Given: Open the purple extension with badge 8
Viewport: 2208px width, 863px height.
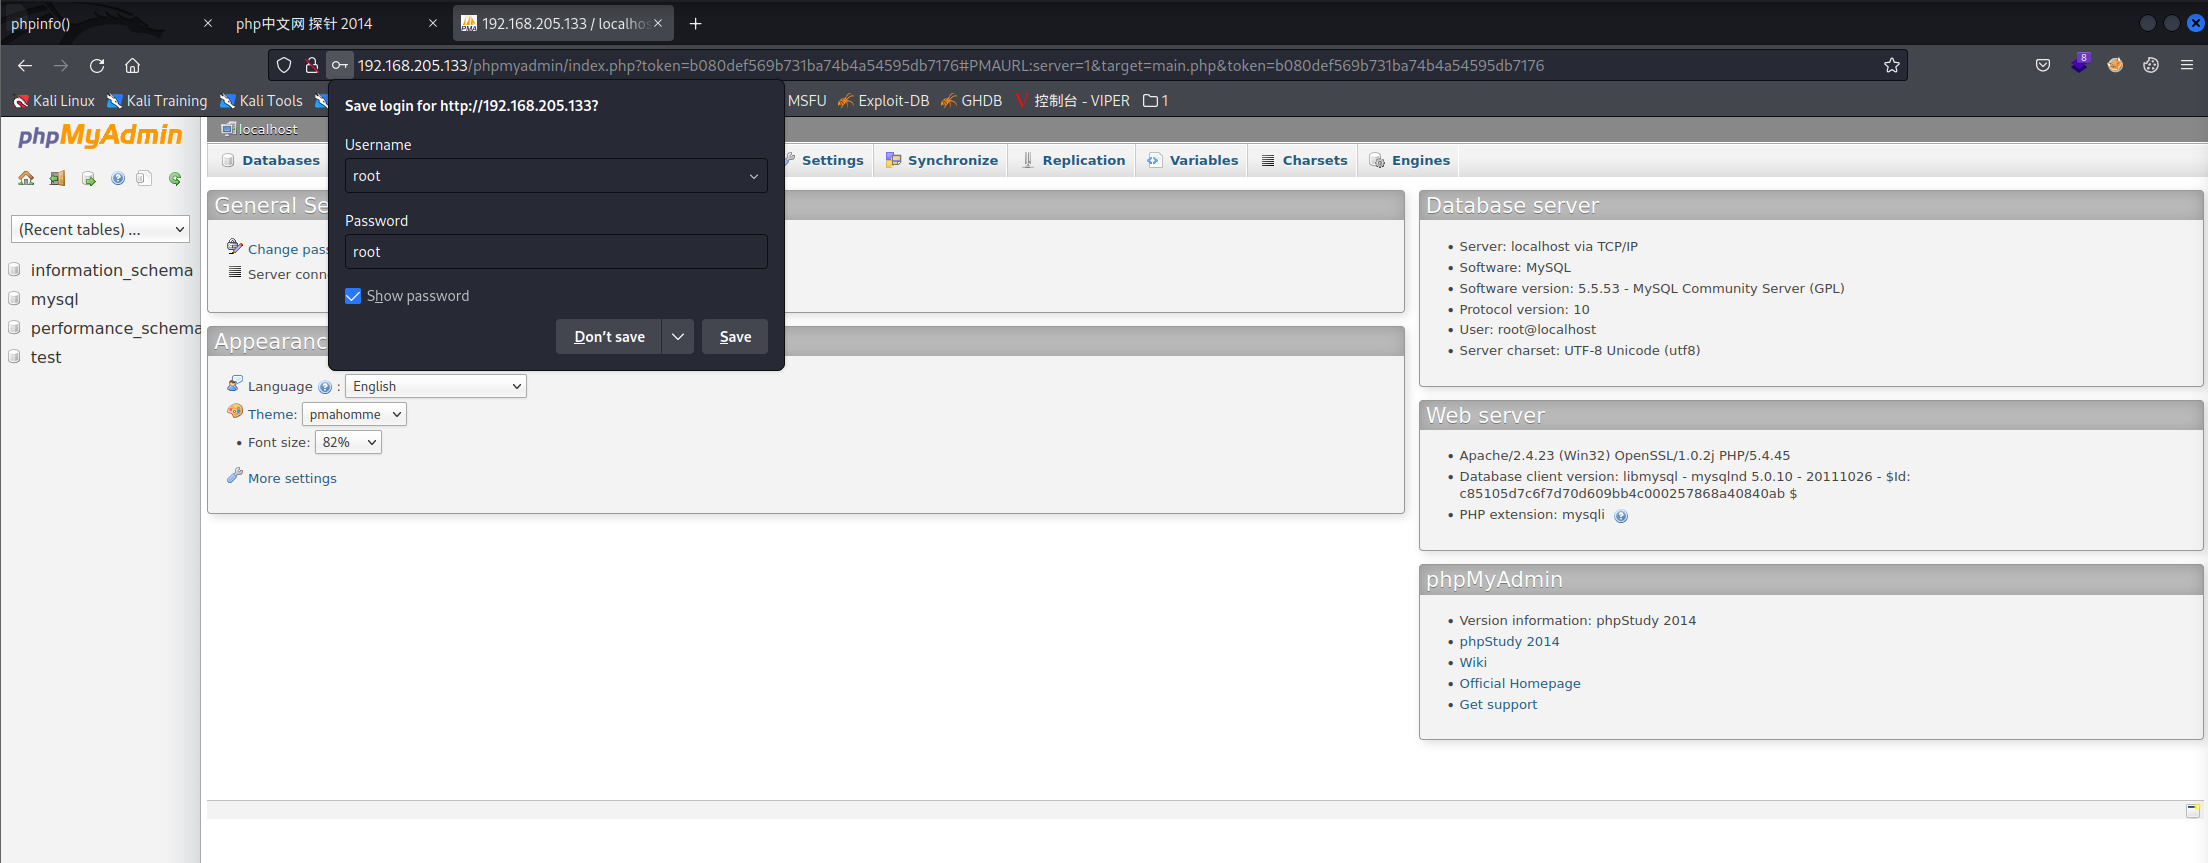Looking at the screenshot, I should click(2079, 63).
